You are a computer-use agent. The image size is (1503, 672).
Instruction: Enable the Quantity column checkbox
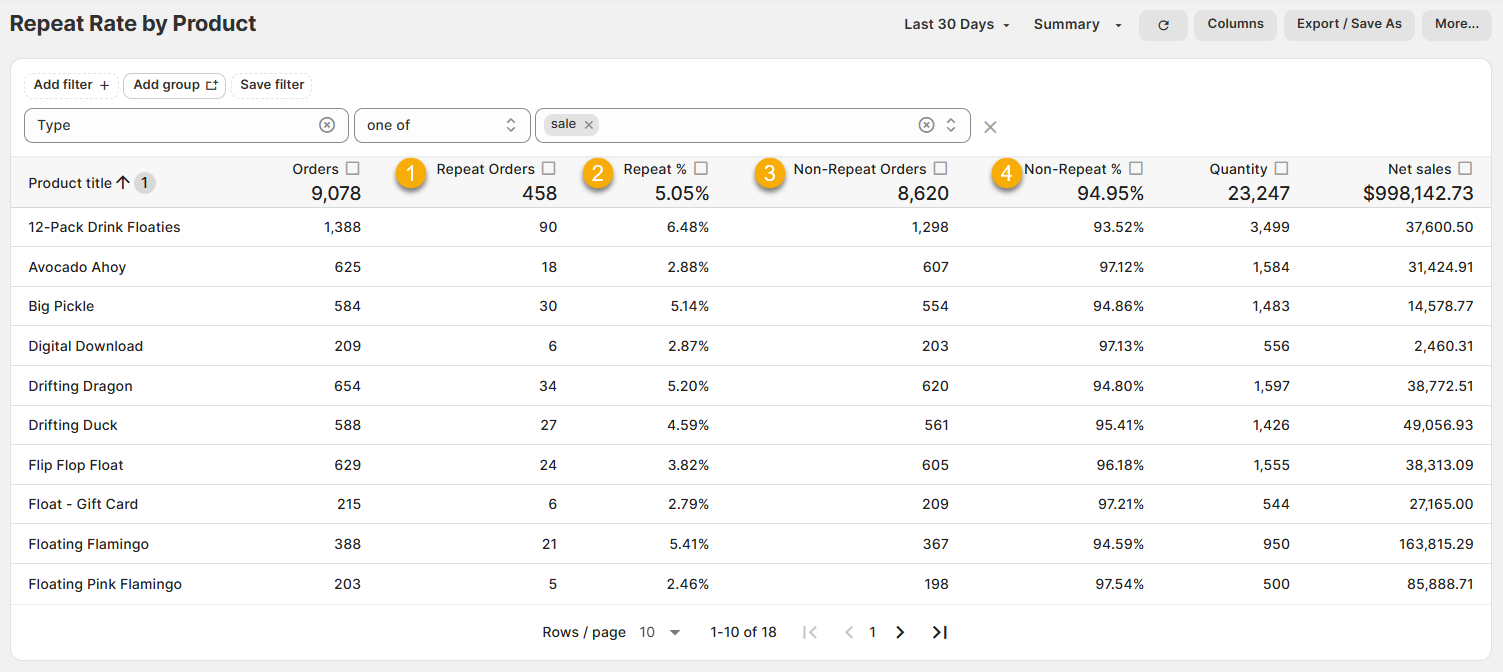coord(1281,169)
